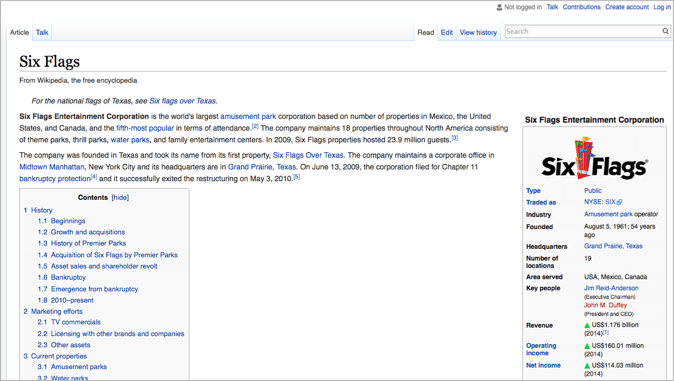Jump to 3.1 Amusement parks
674x381 pixels.
point(72,367)
